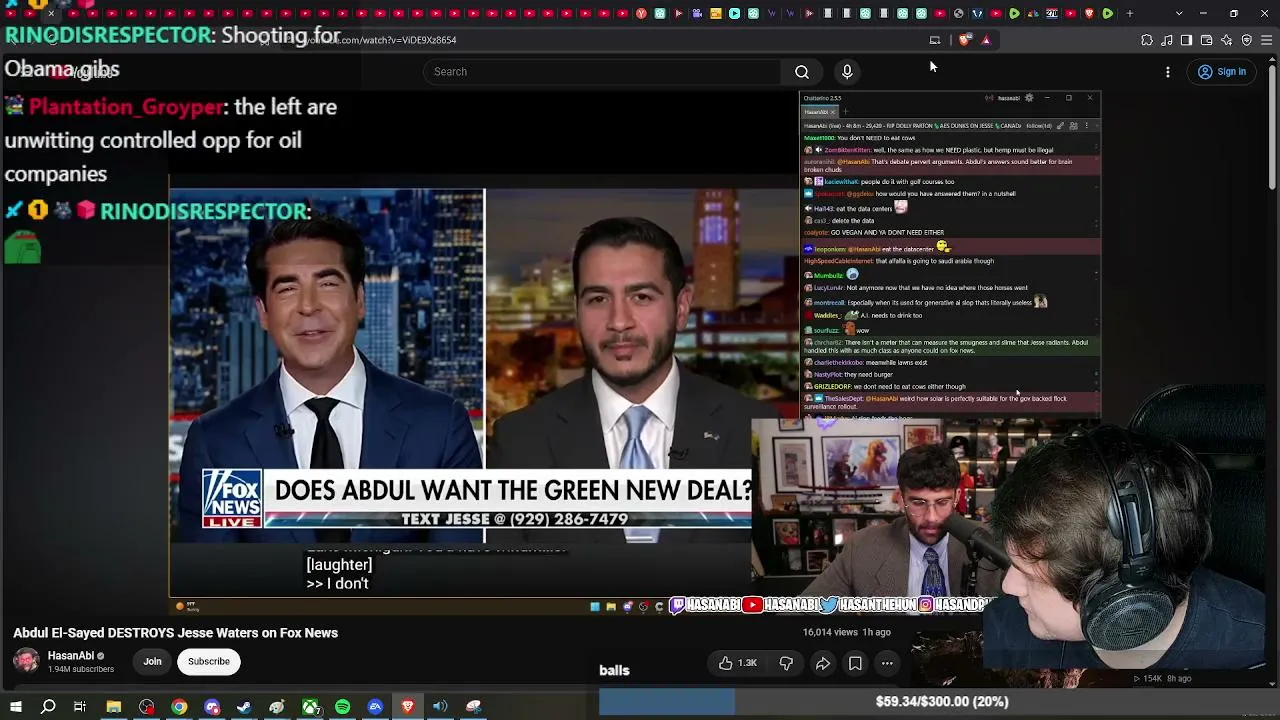Open Brave Shields lion icon in address bar
Viewport: 1280px width, 720px height.
(x=964, y=40)
